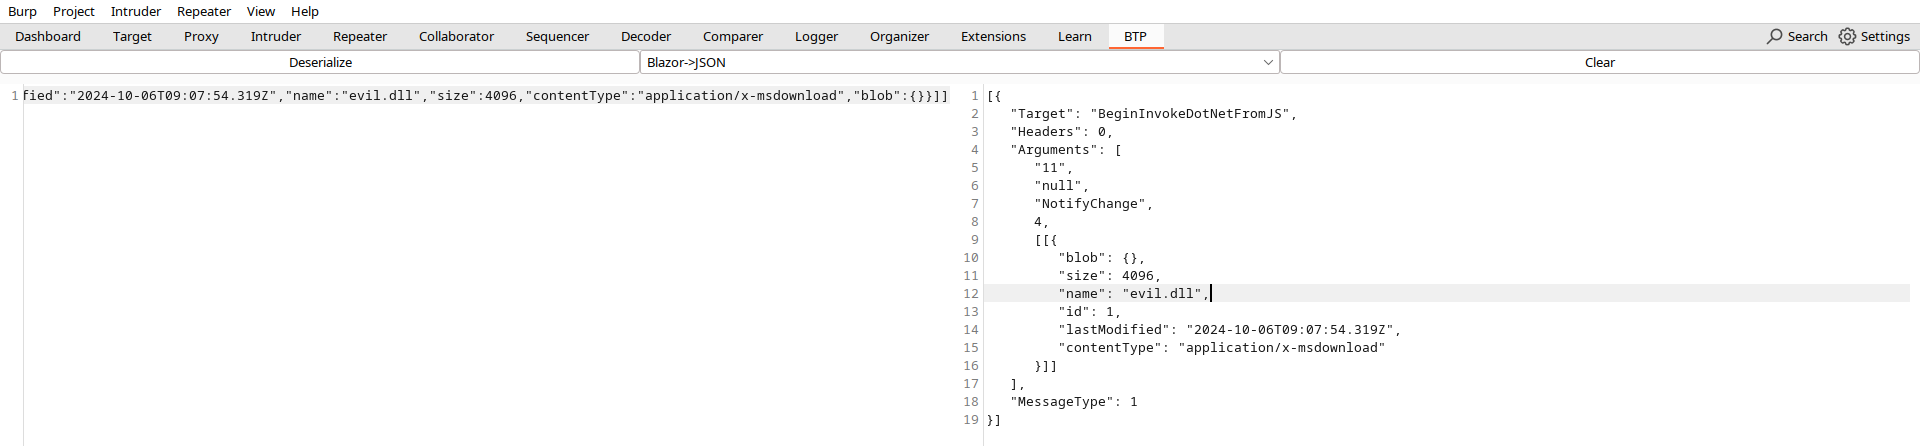Switch to the Logger tab
This screenshot has width=1920, height=446.
(816, 36)
